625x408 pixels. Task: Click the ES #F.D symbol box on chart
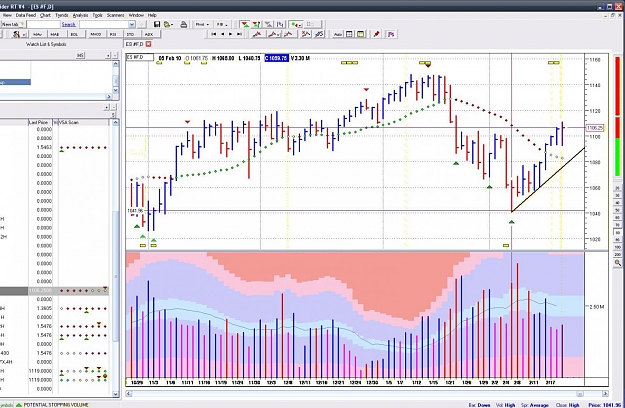tap(140, 57)
